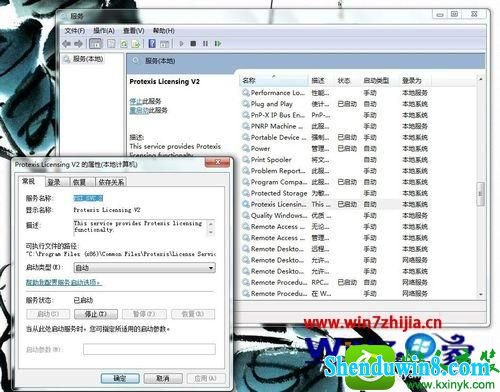Click the Plug and Play gear icon
The image size is (500, 392).
[246, 104]
